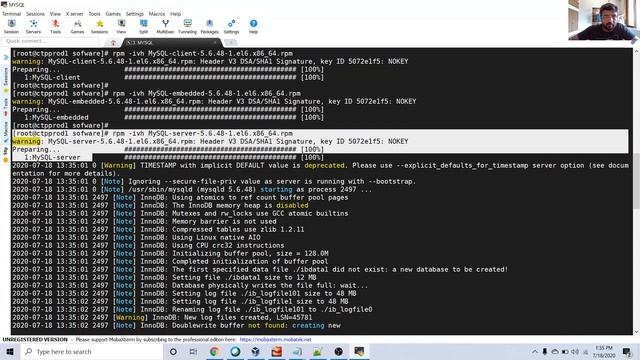Open the Servers toolbar icon
This screenshot has height=360, width=640.
pyautogui.click(x=33, y=27)
